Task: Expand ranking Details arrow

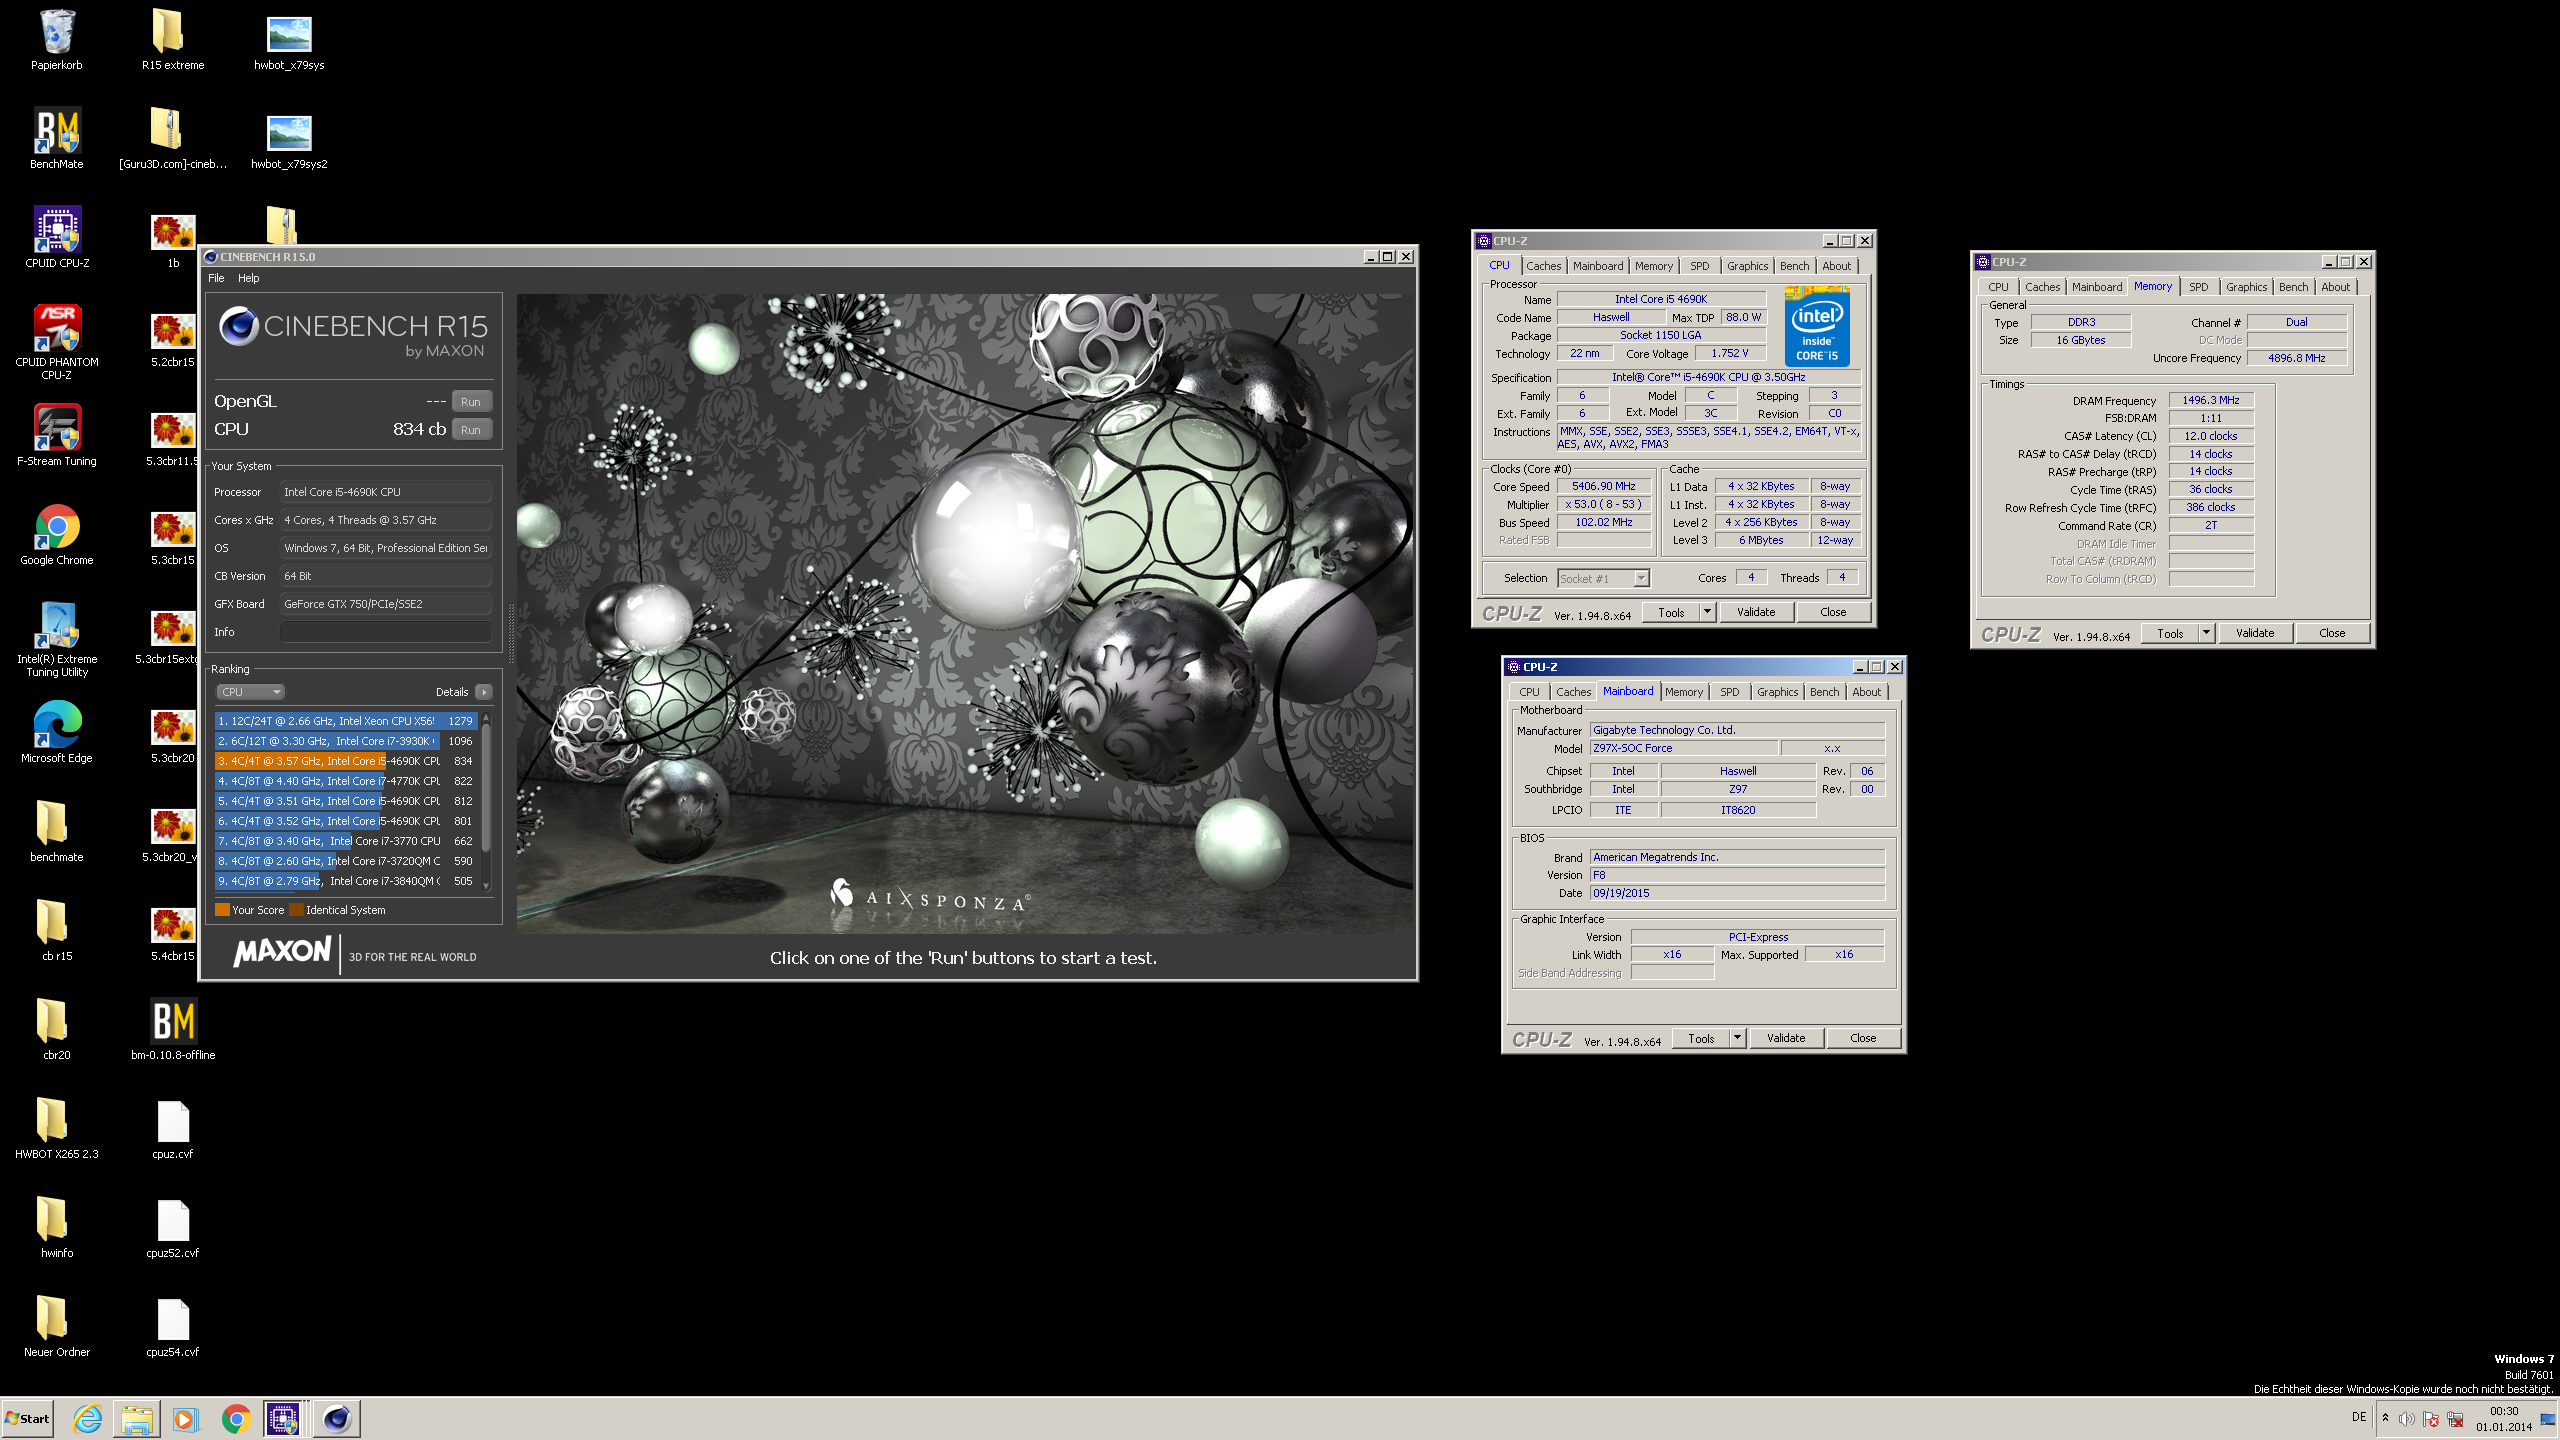Action: [484, 691]
